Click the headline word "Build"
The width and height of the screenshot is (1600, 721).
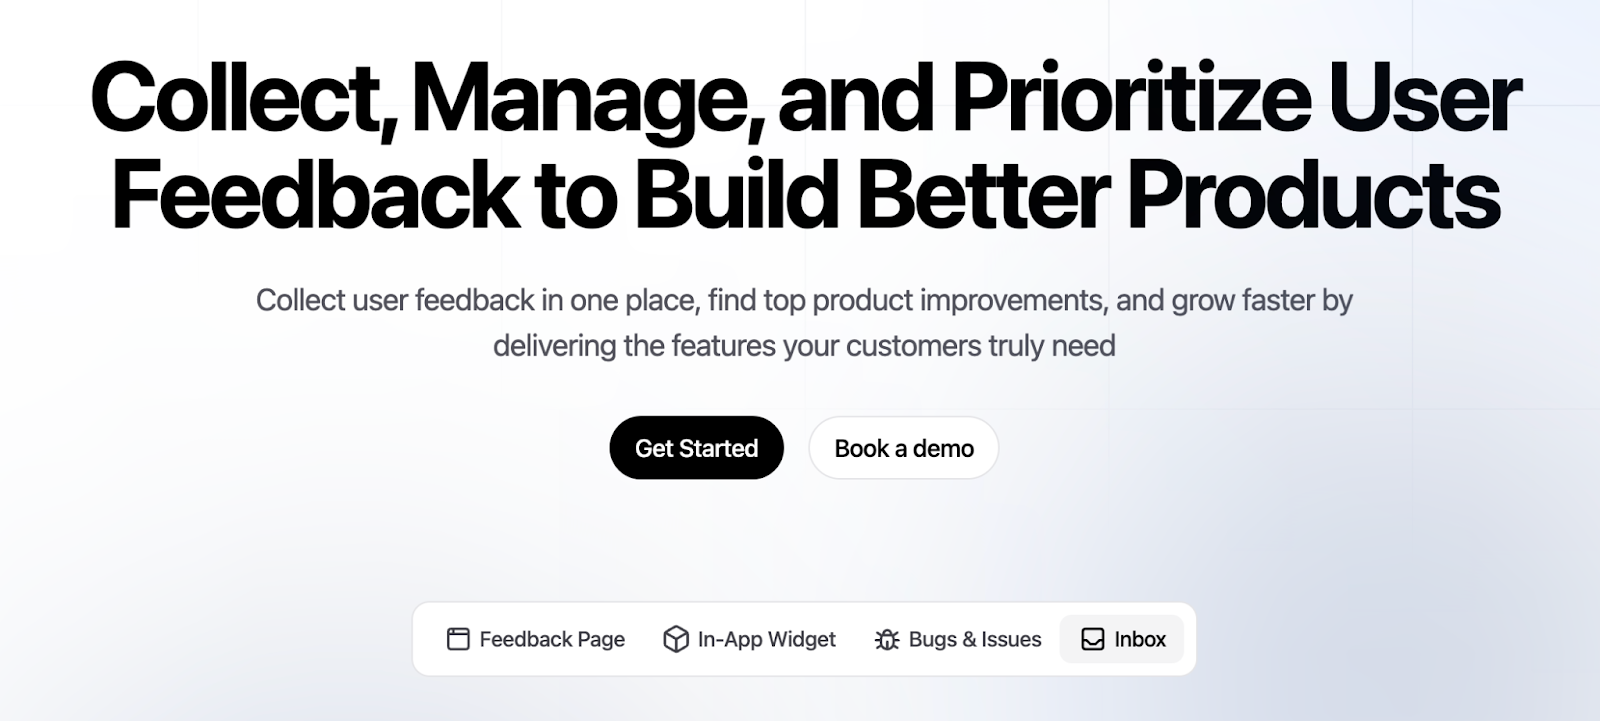coord(735,193)
